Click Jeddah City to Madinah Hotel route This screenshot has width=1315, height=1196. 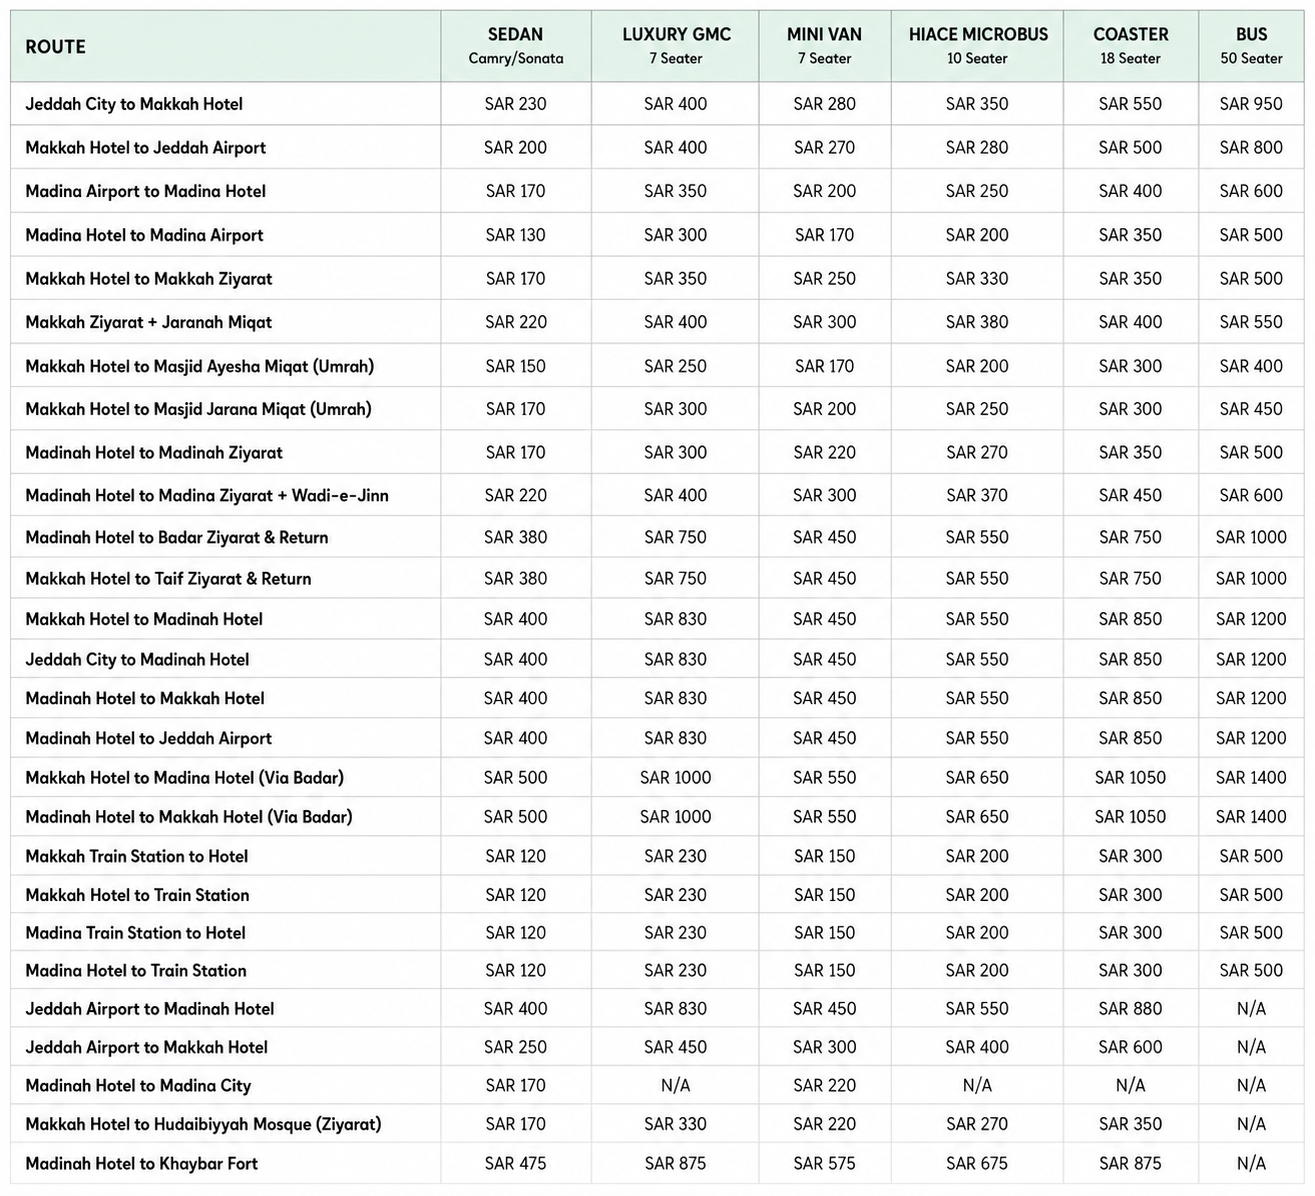click(x=137, y=659)
